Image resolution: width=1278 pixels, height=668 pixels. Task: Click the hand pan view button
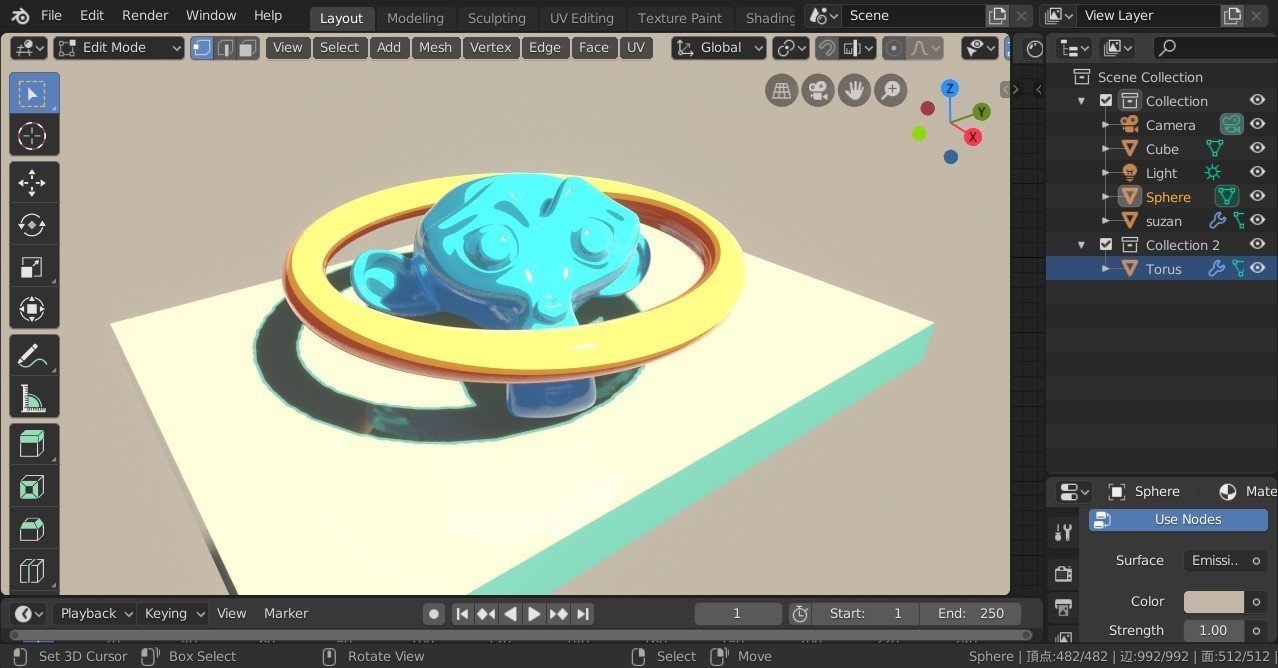854,91
